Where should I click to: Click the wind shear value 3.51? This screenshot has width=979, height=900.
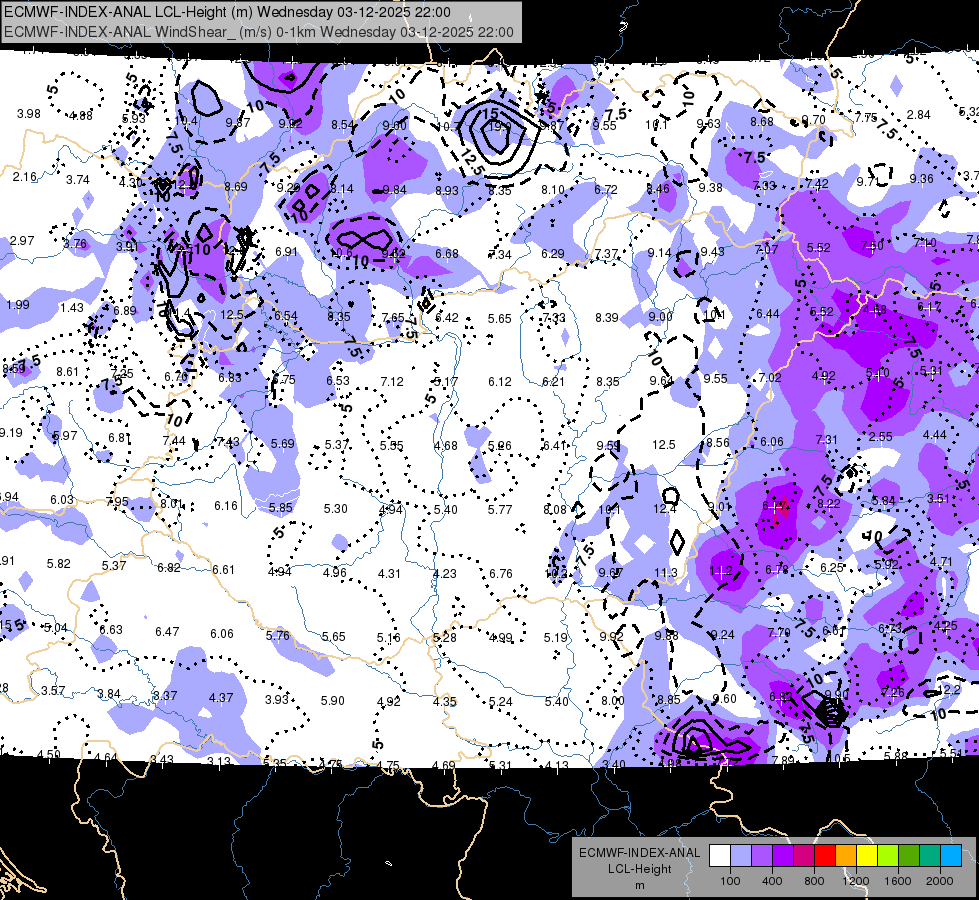point(938,498)
